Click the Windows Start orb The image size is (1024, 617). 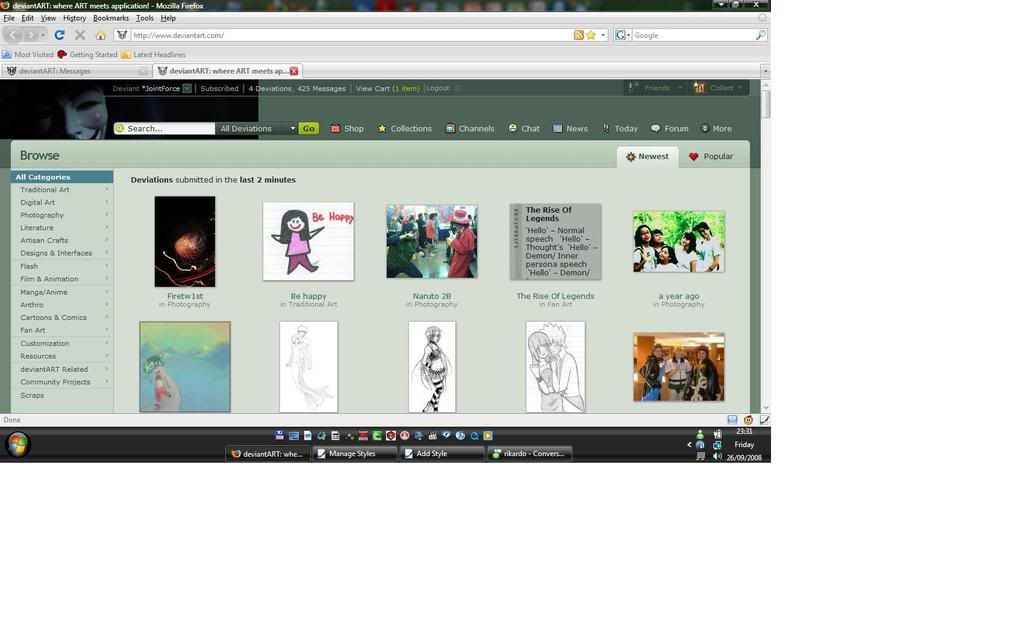tap(17, 445)
